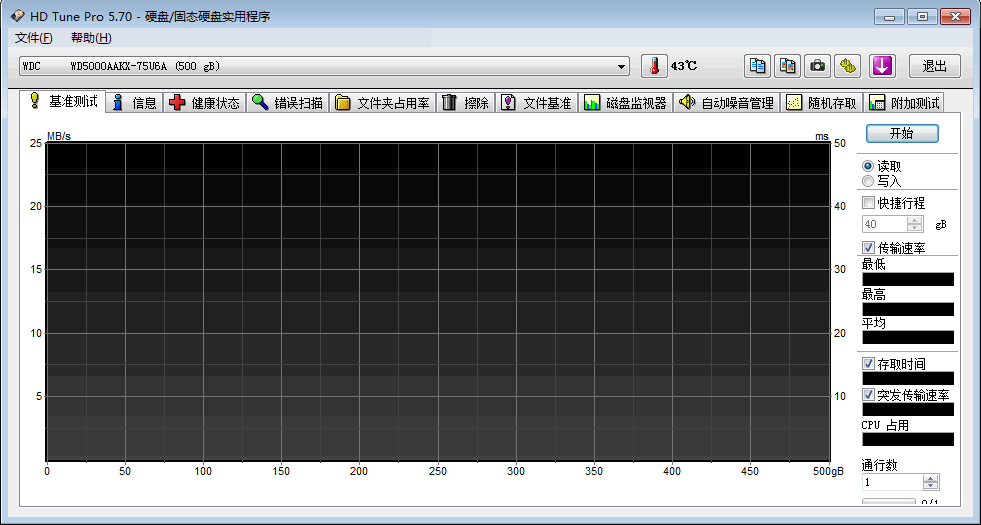Click the copy text to clipboard icon

pos(758,66)
